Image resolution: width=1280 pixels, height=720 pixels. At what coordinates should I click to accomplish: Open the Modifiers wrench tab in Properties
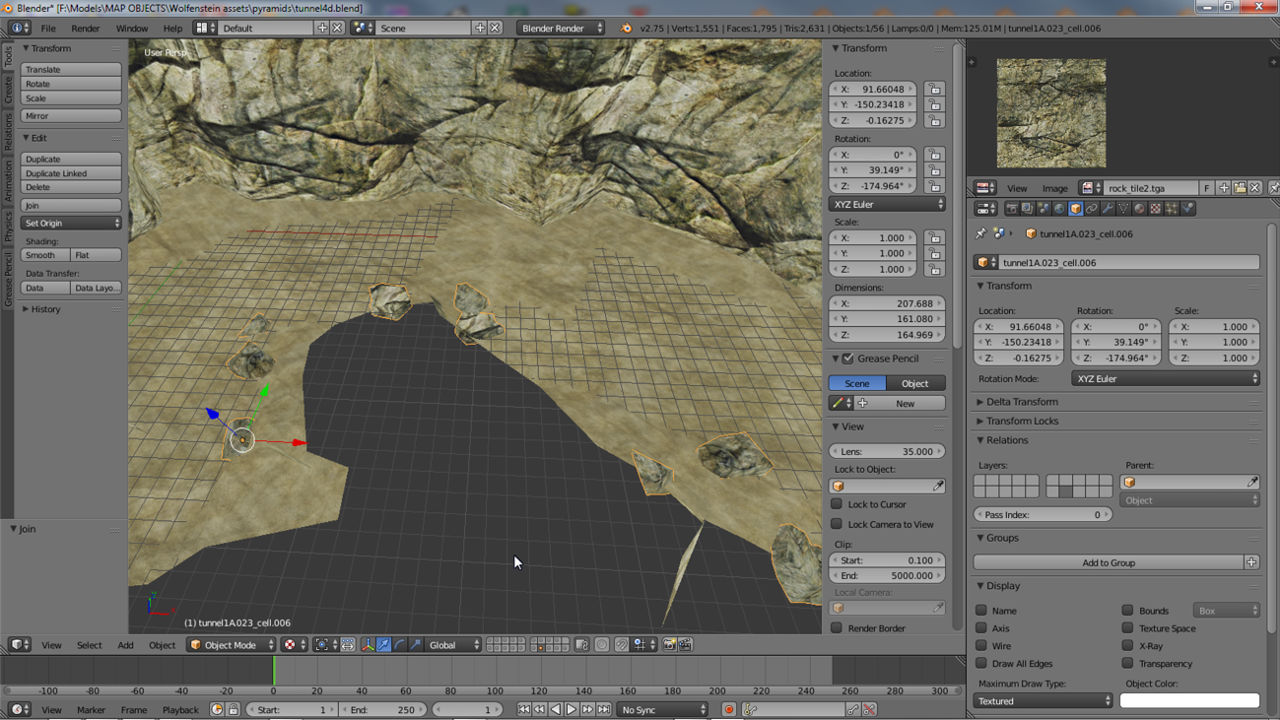(x=1107, y=209)
